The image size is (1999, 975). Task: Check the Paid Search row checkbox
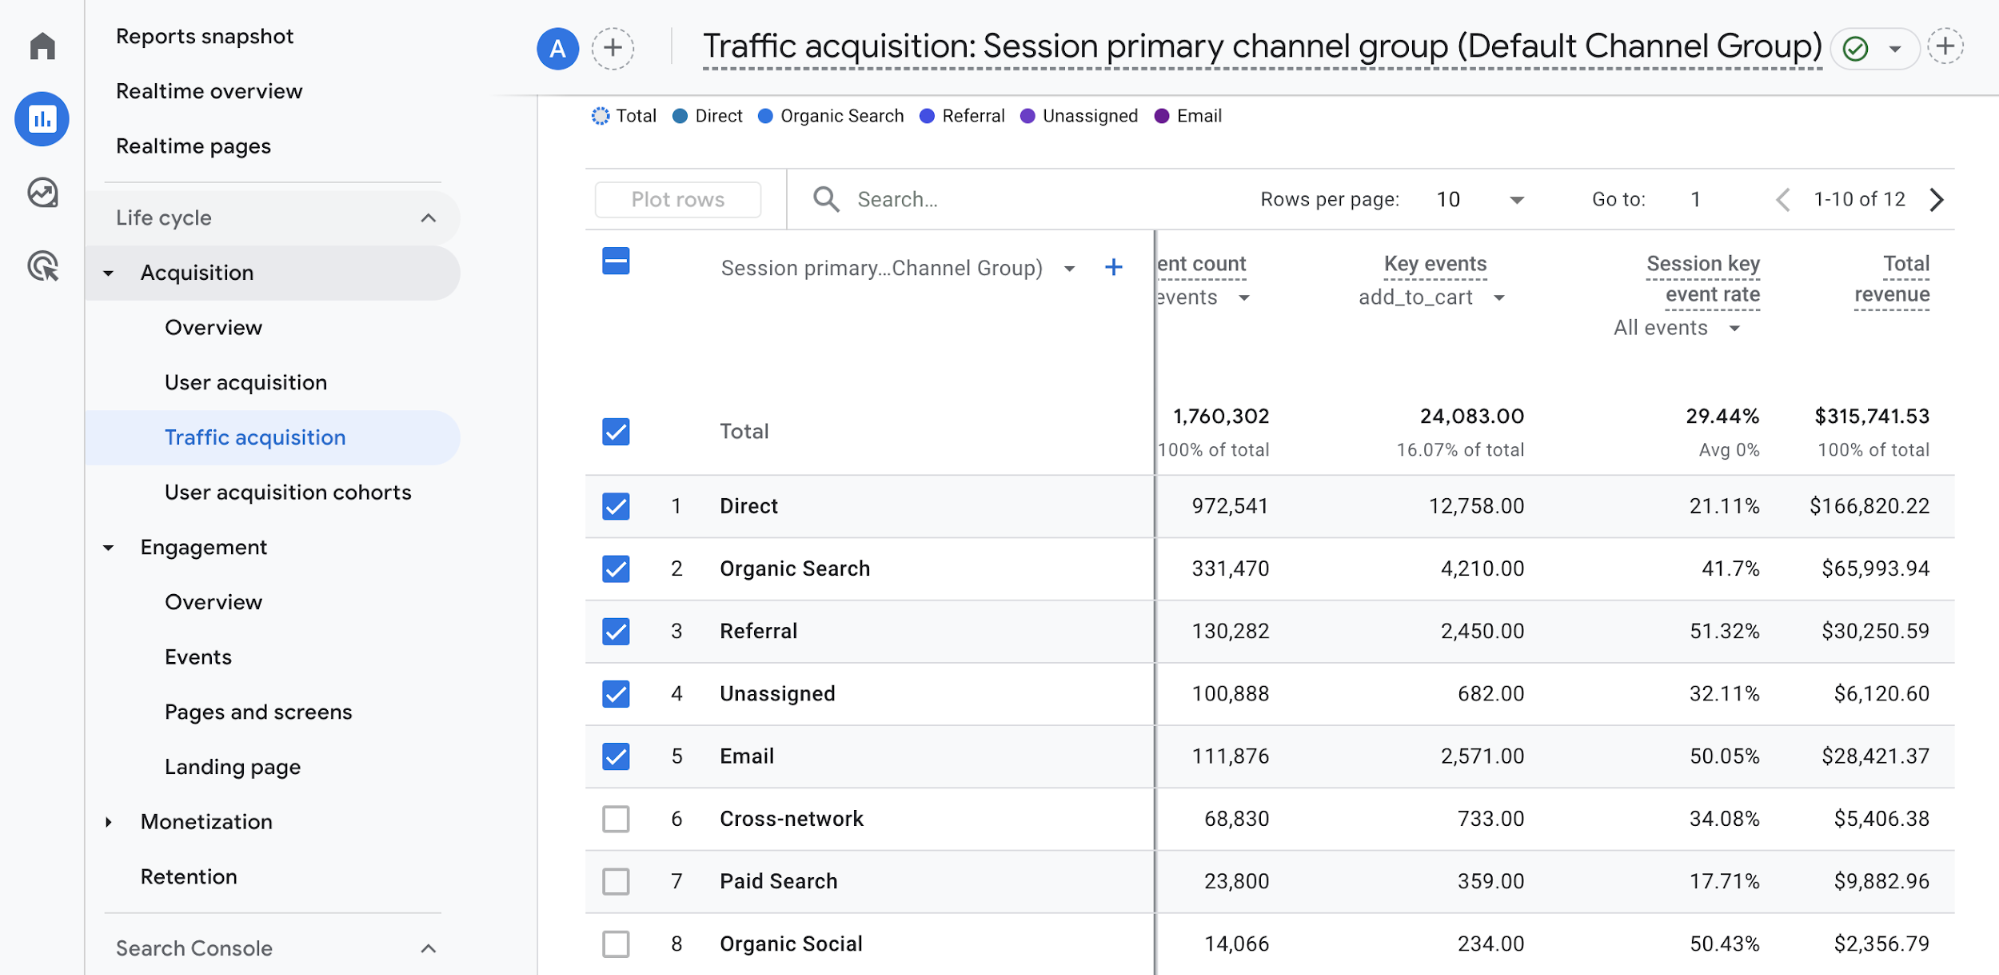coord(616,881)
